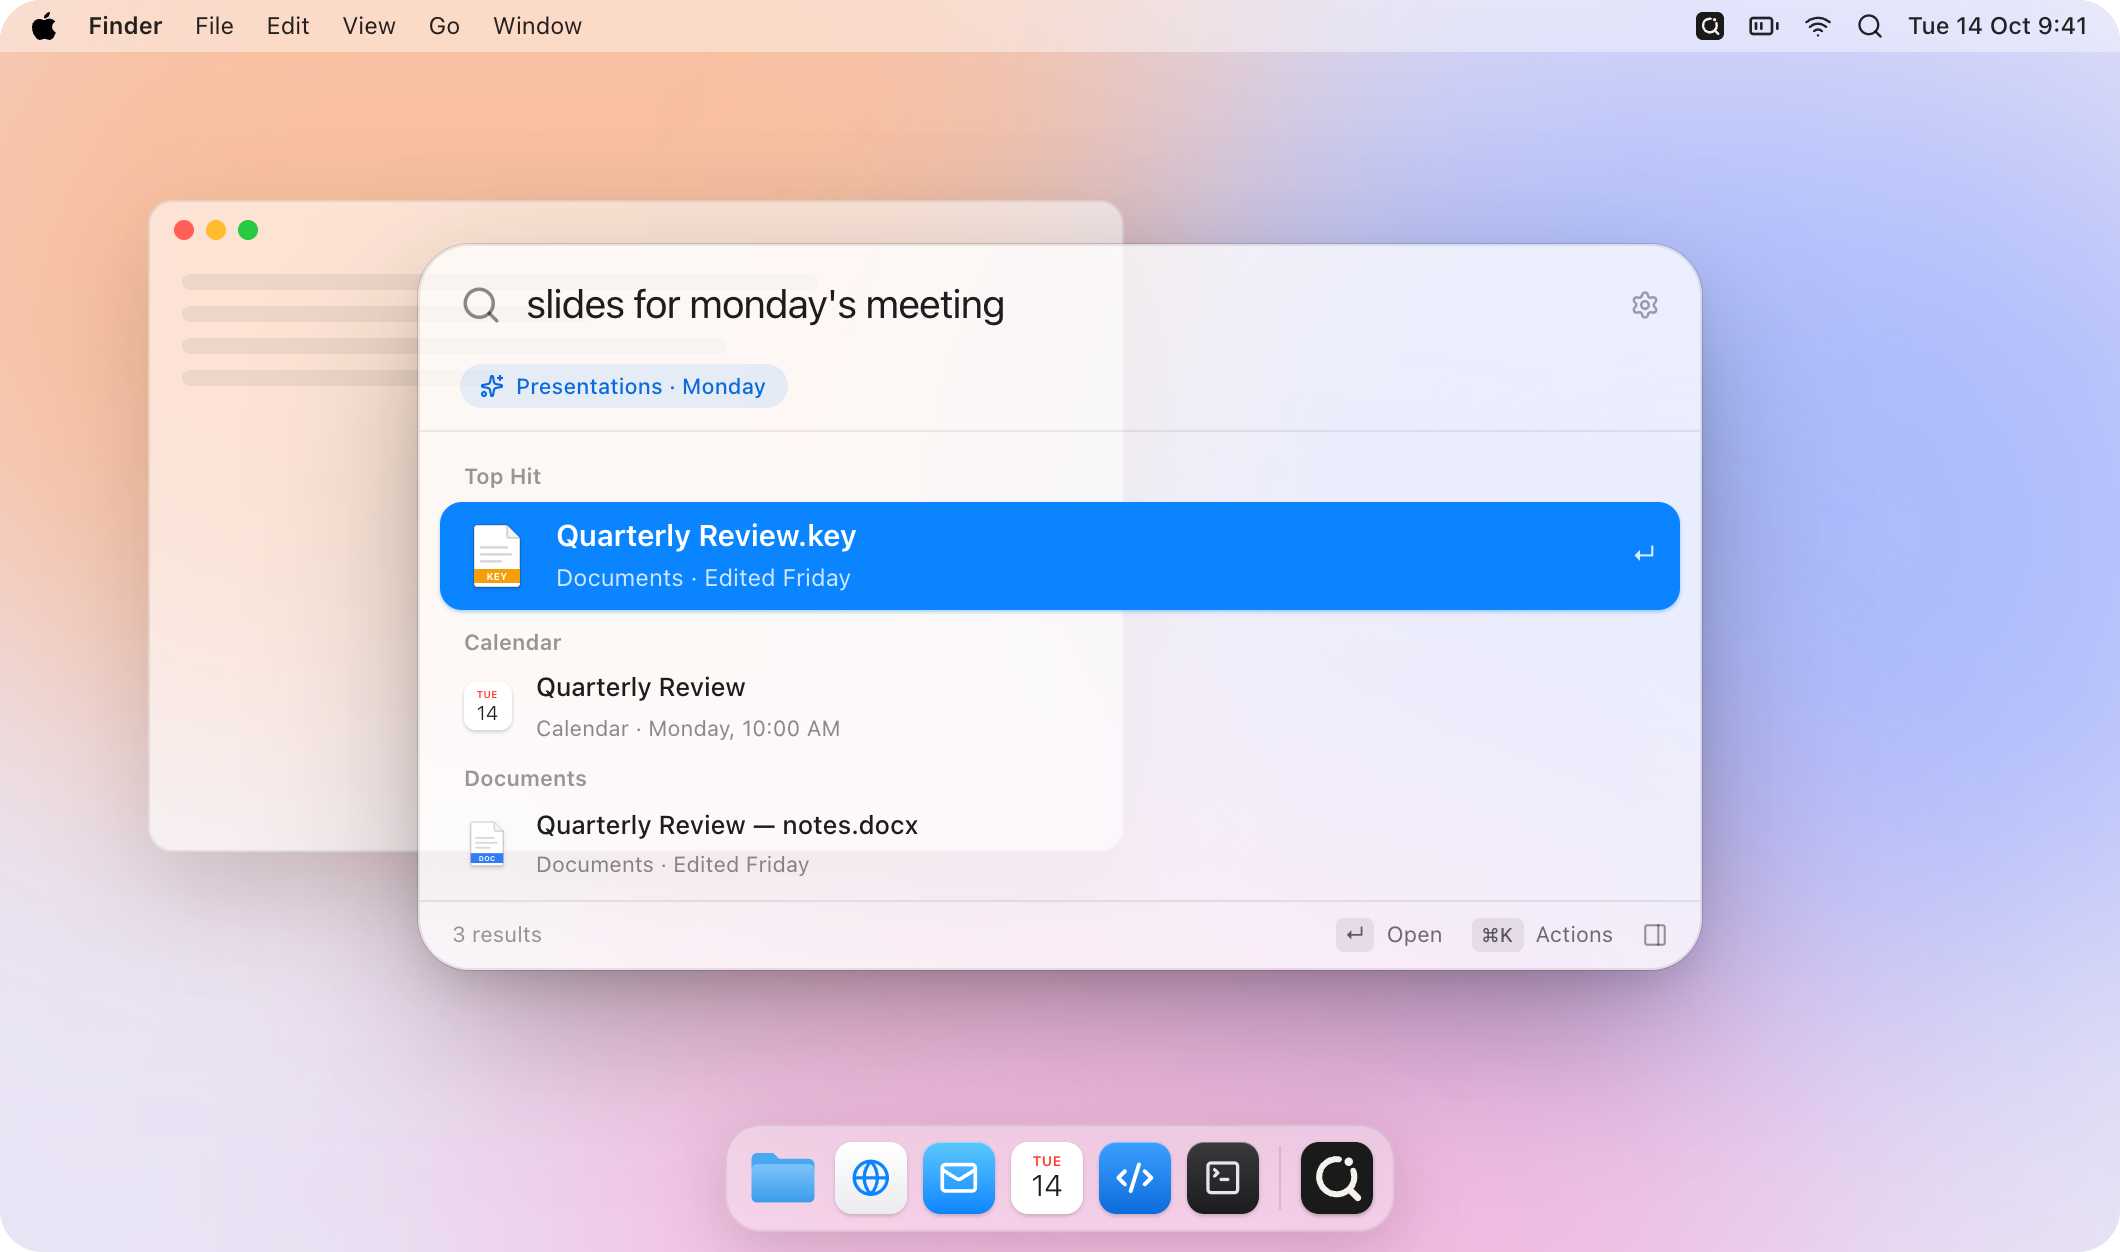Open the Apple menu
This screenshot has height=1252, width=2120.
44,26
